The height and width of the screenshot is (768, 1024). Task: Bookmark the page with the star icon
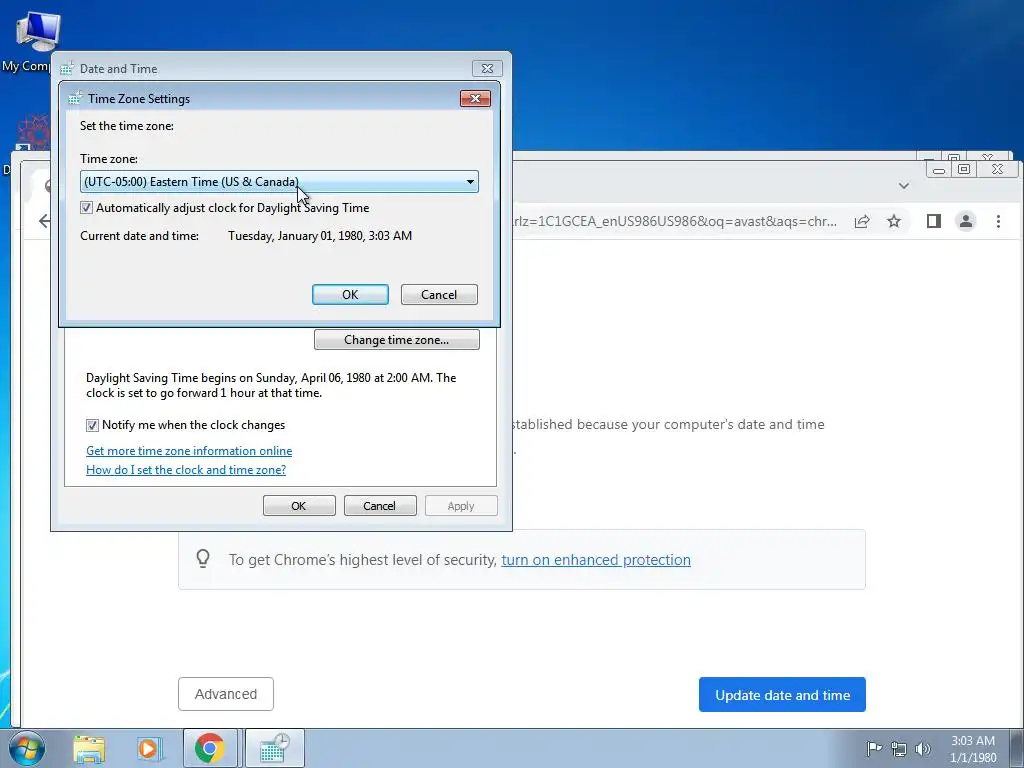click(894, 221)
